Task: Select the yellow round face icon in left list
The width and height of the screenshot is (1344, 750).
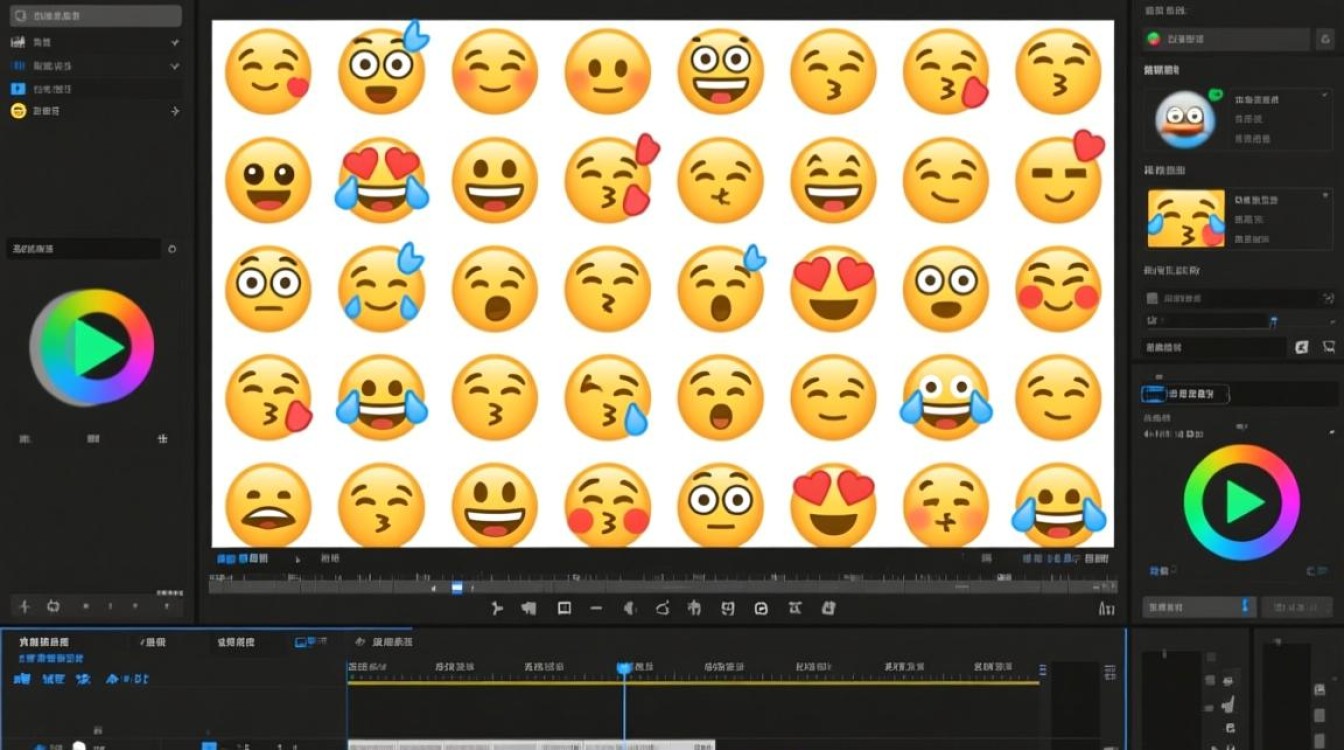Action: (x=18, y=111)
